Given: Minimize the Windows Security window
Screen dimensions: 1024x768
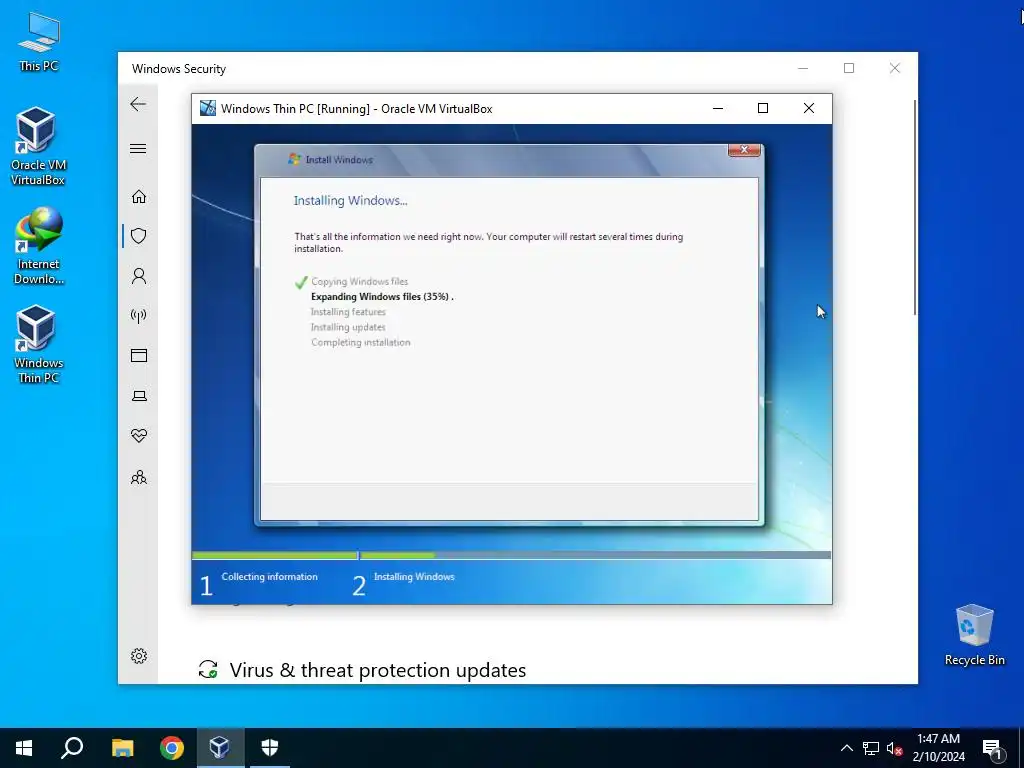Looking at the screenshot, I should [x=803, y=68].
